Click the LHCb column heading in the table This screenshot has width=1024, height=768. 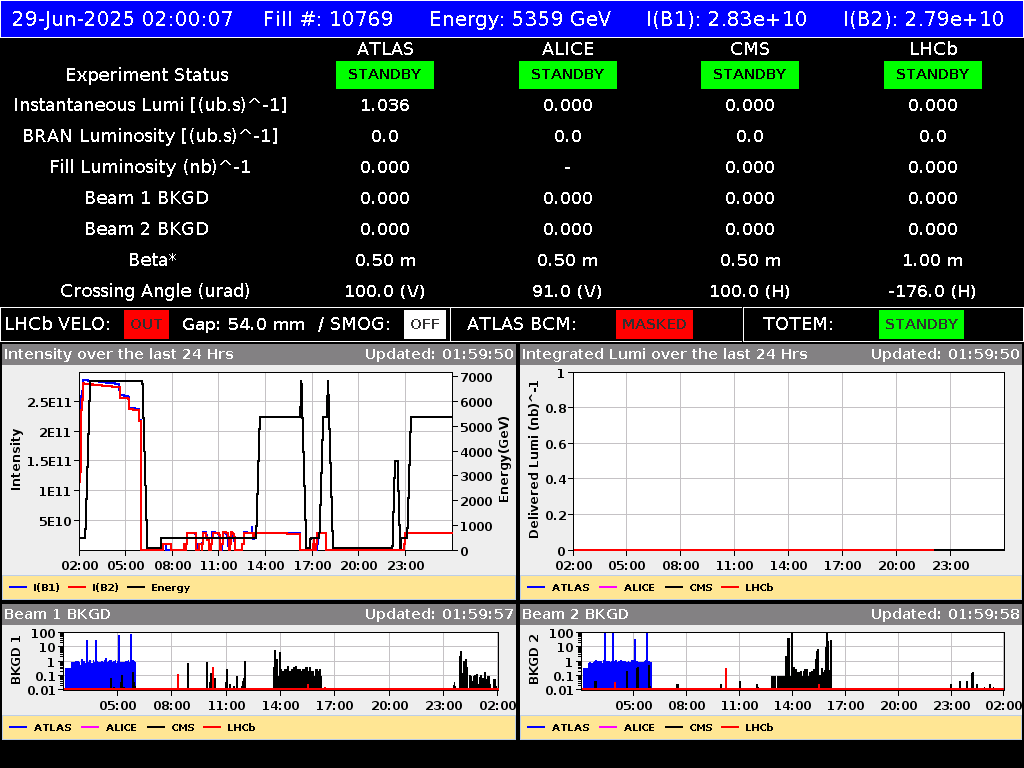933,49
